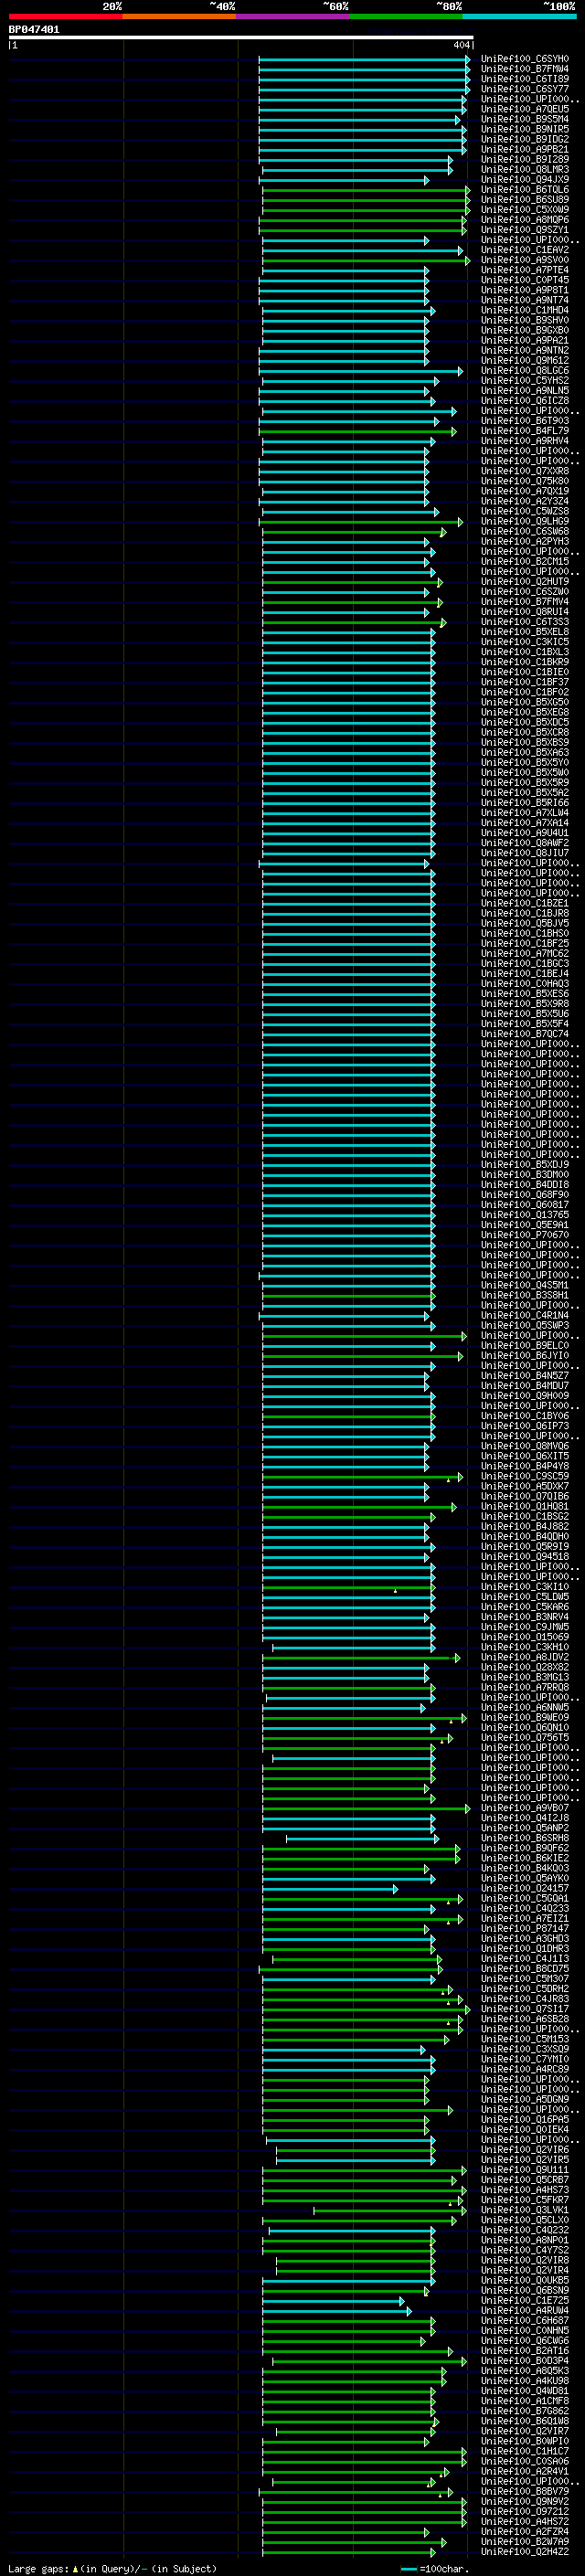The height and width of the screenshot is (2576, 585).
Task: Click the white query length bar
Action: (x=241, y=37)
